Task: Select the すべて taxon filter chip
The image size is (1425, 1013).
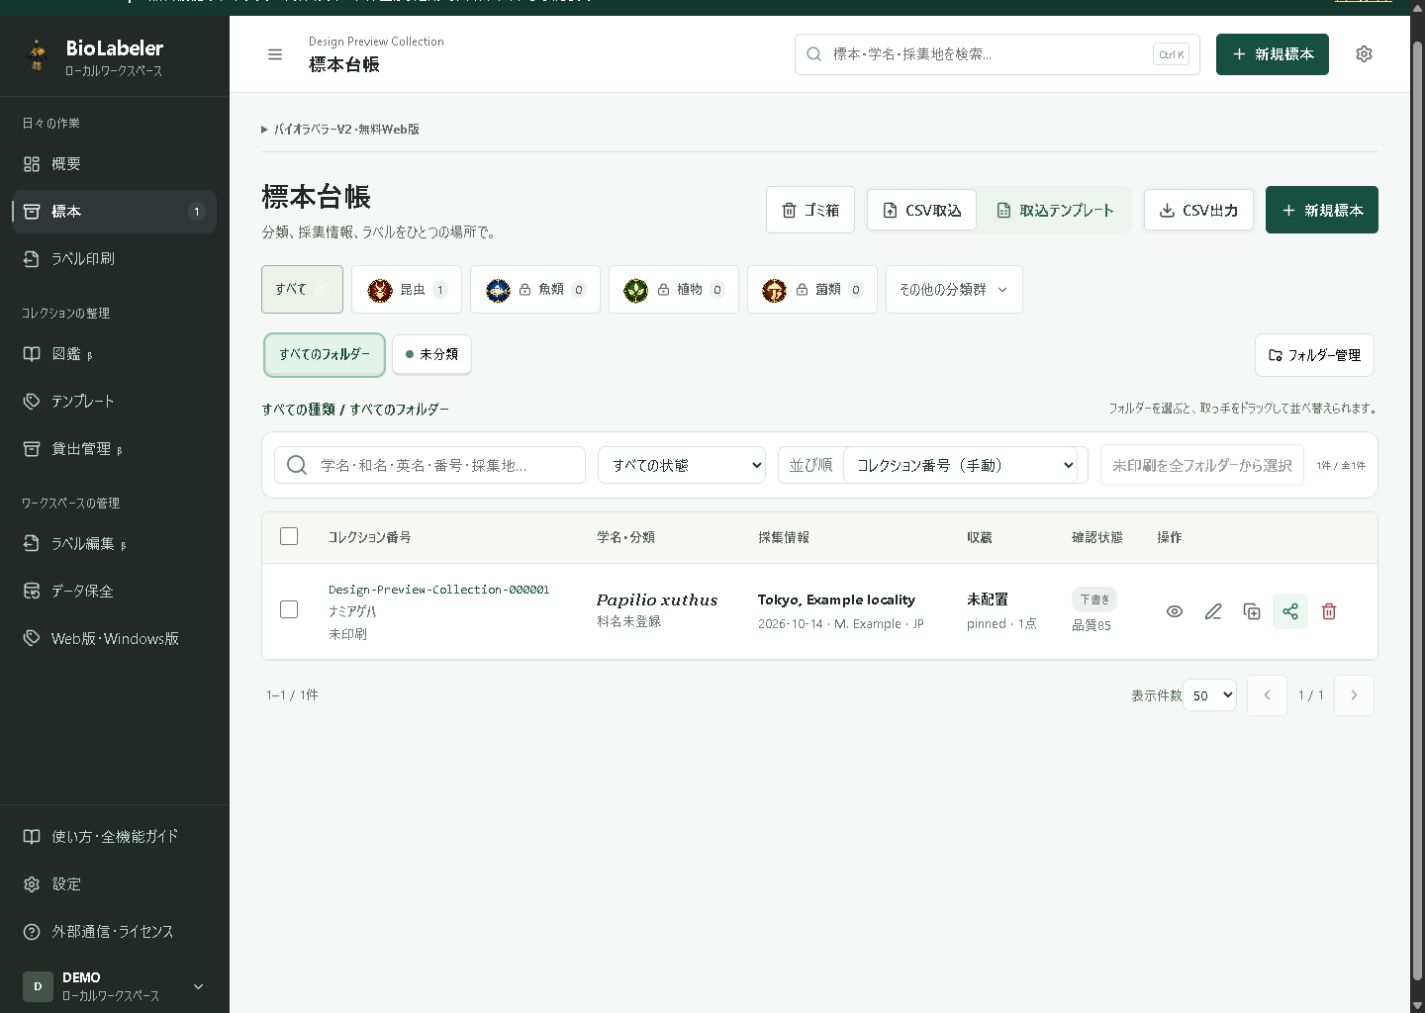Action: 302,289
